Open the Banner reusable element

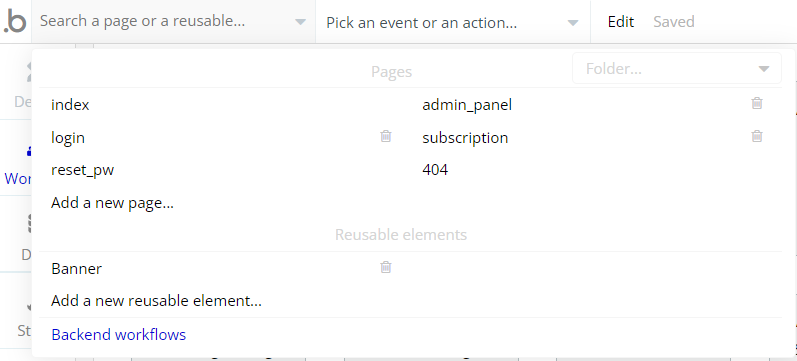(76, 268)
